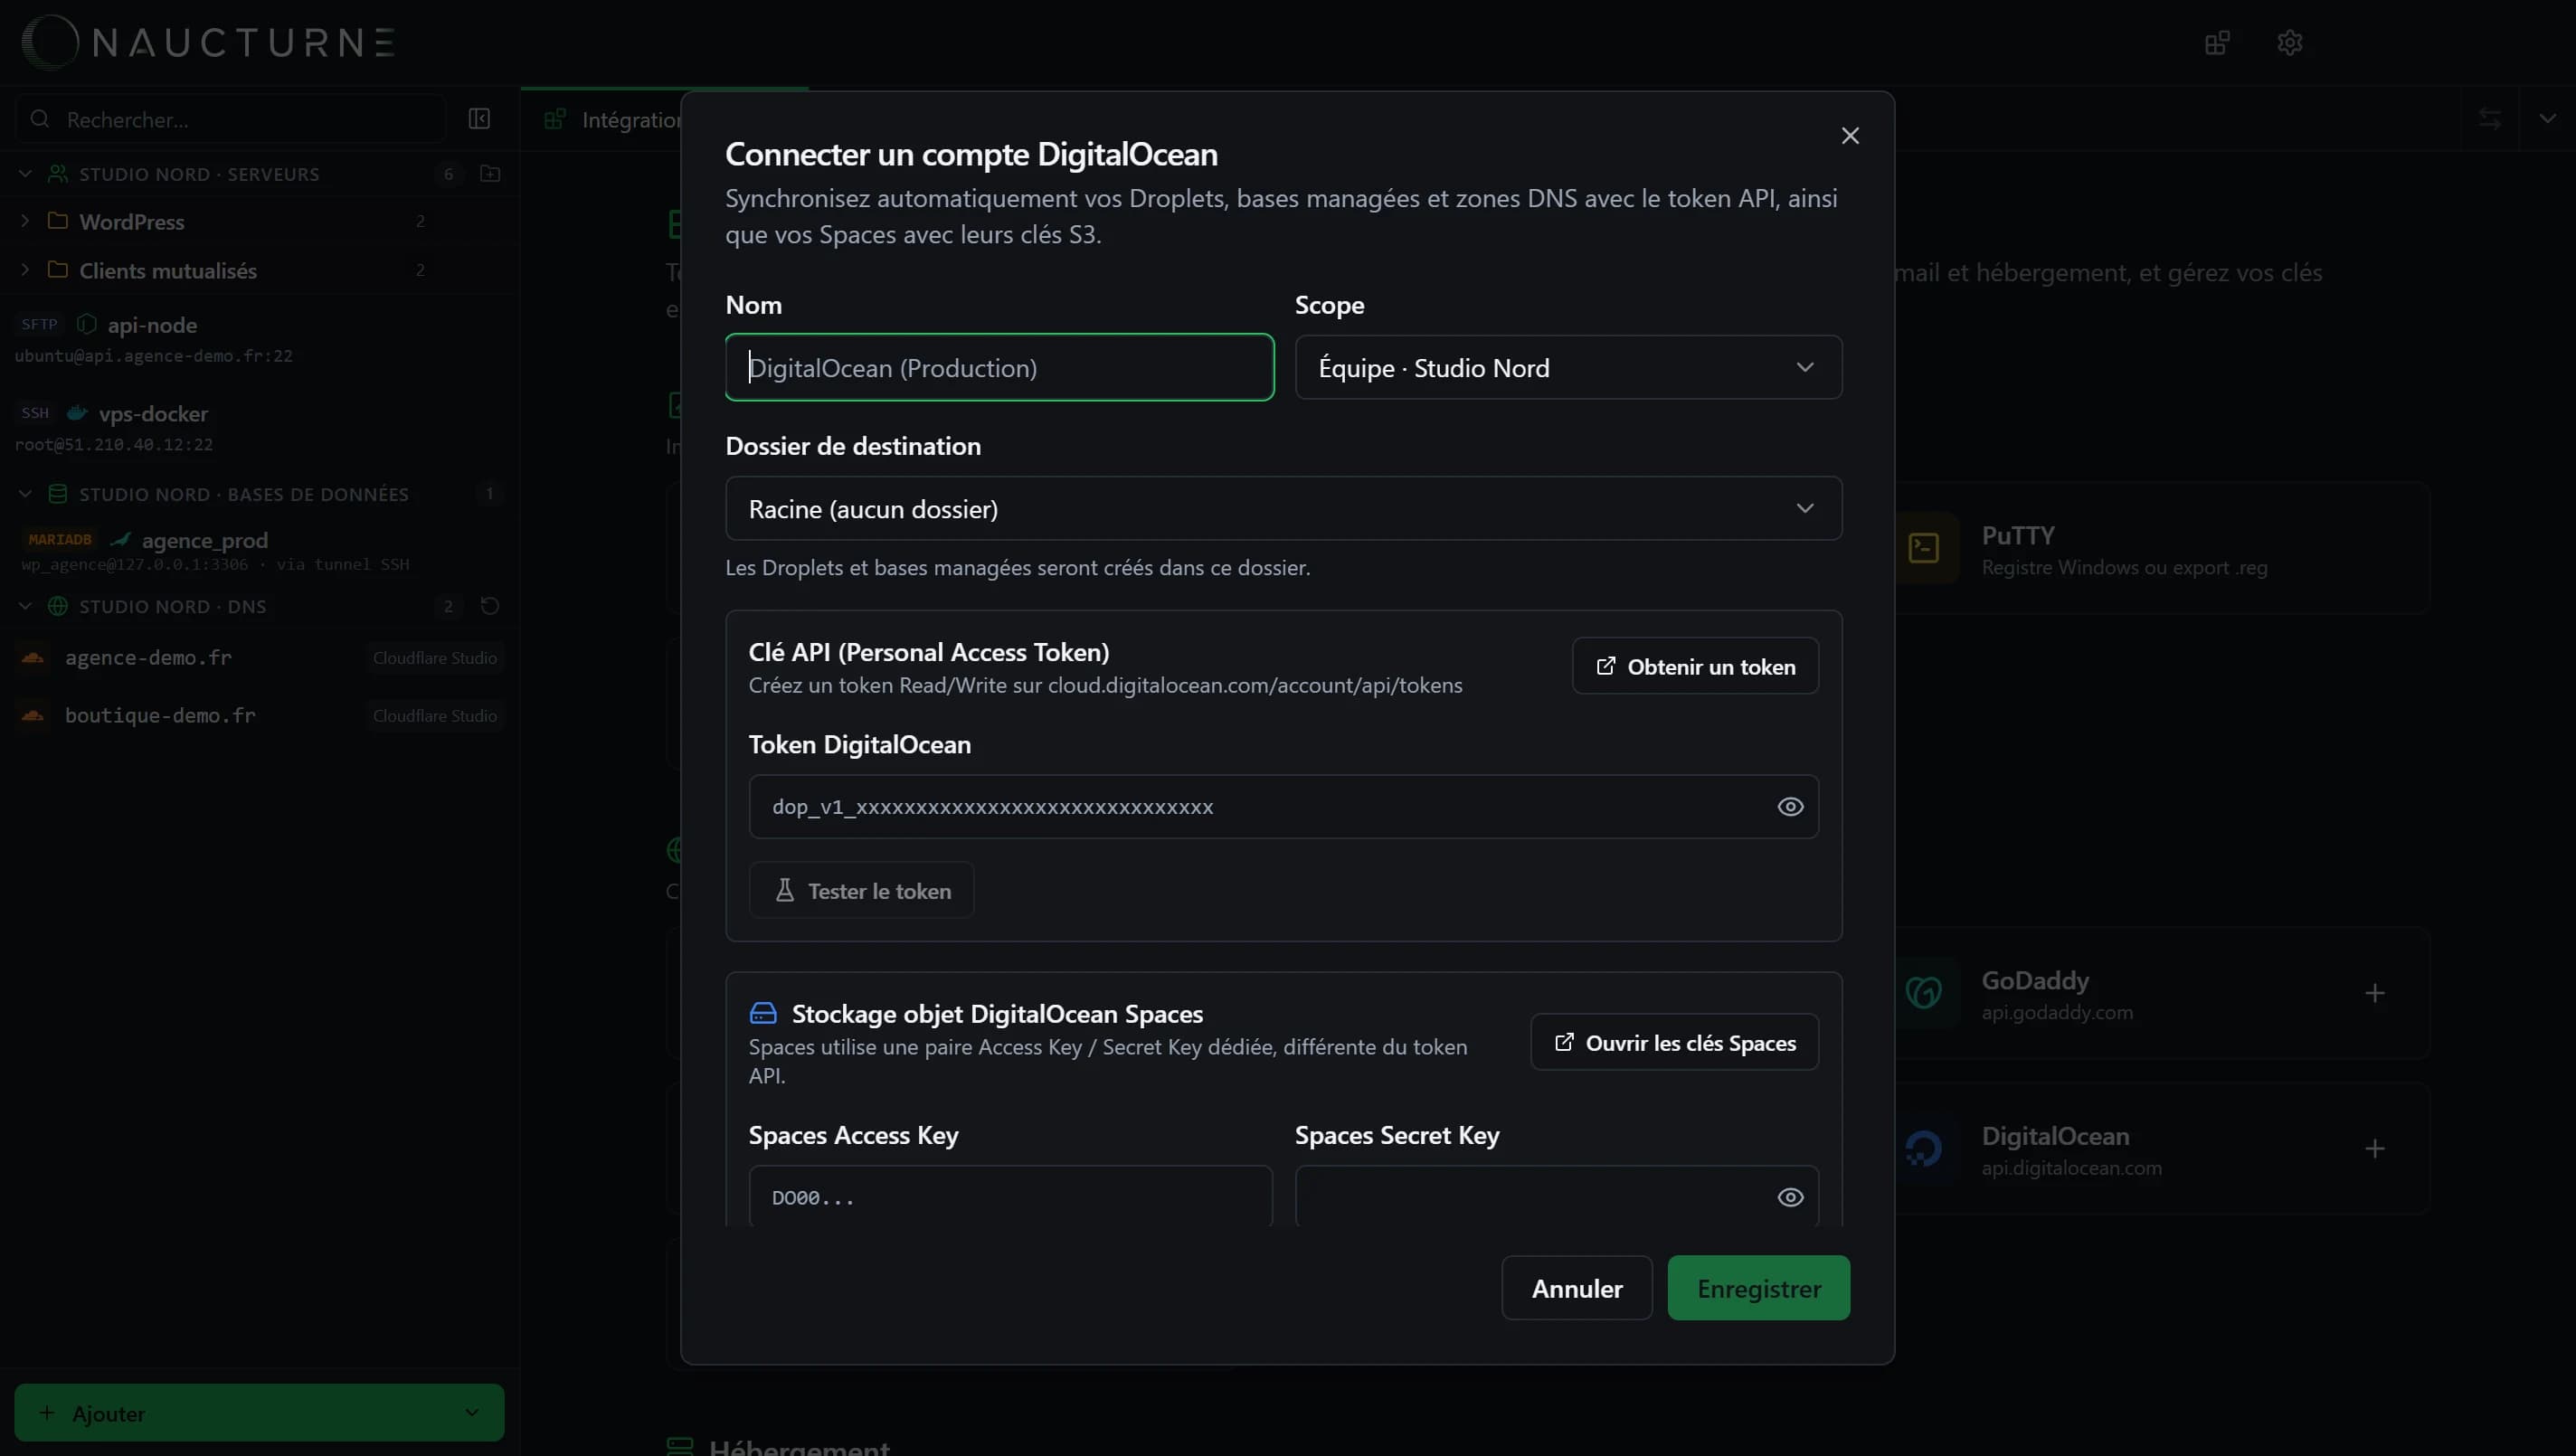2576x1456 pixels.
Task: Open the Ajouter dropdown arrow
Action: 472,1412
